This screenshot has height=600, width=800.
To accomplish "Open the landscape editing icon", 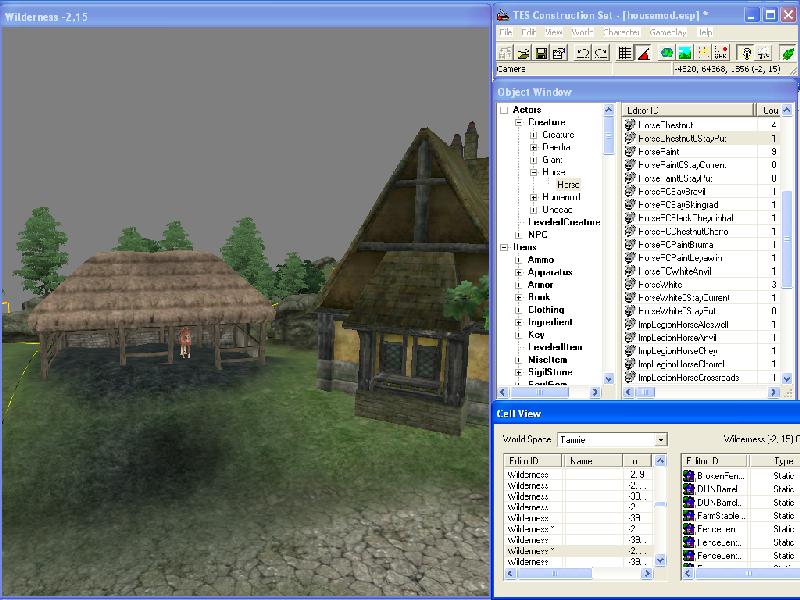I will (x=685, y=53).
